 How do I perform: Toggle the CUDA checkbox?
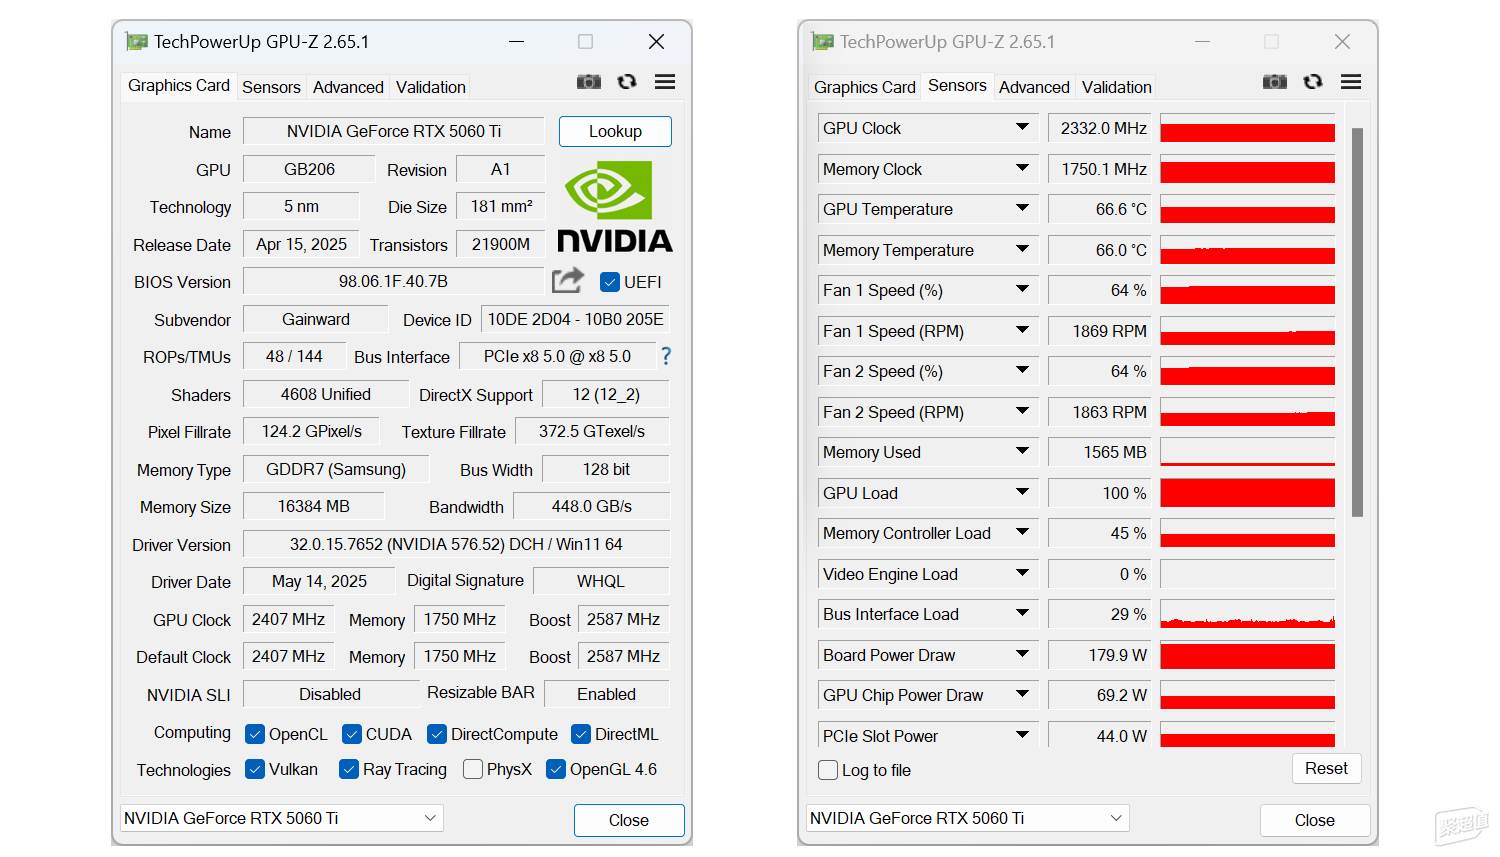point(352,734)
